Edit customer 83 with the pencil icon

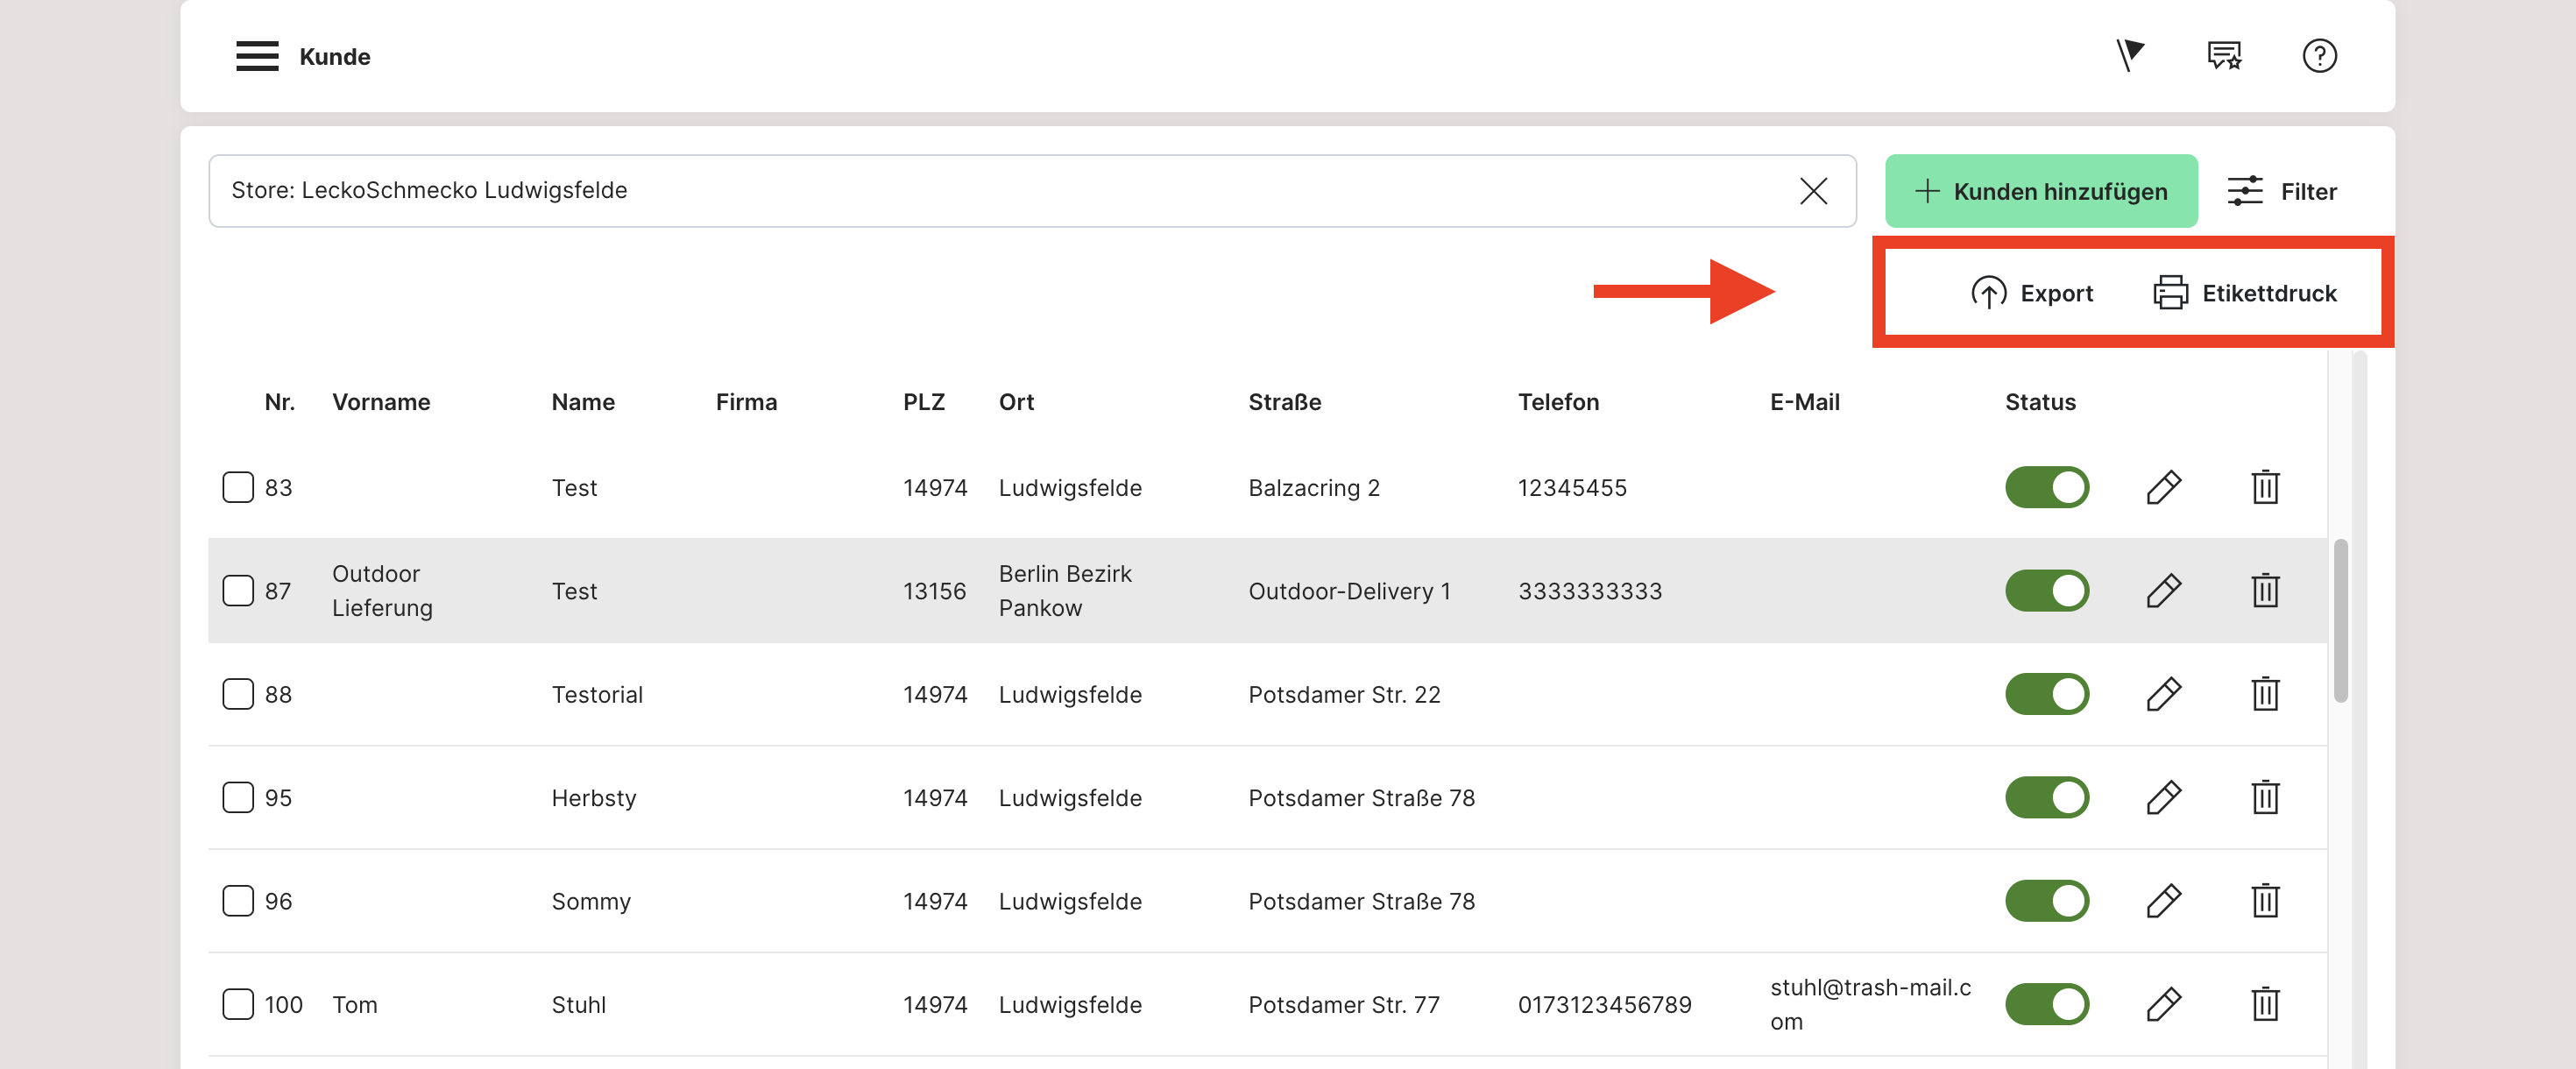(x=2163, y=488)
